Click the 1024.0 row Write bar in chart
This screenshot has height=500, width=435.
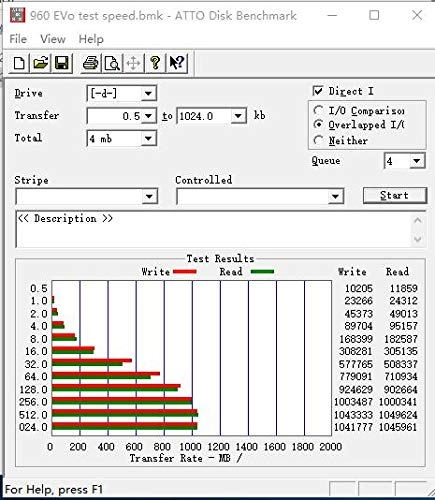[124, 424]
